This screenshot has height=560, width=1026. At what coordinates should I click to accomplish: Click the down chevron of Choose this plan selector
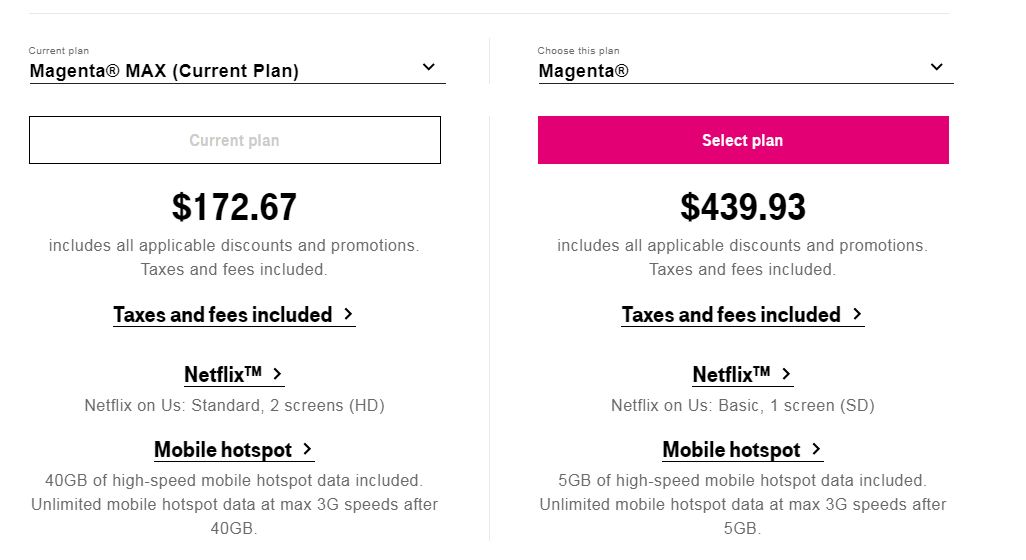pos(937,67)
